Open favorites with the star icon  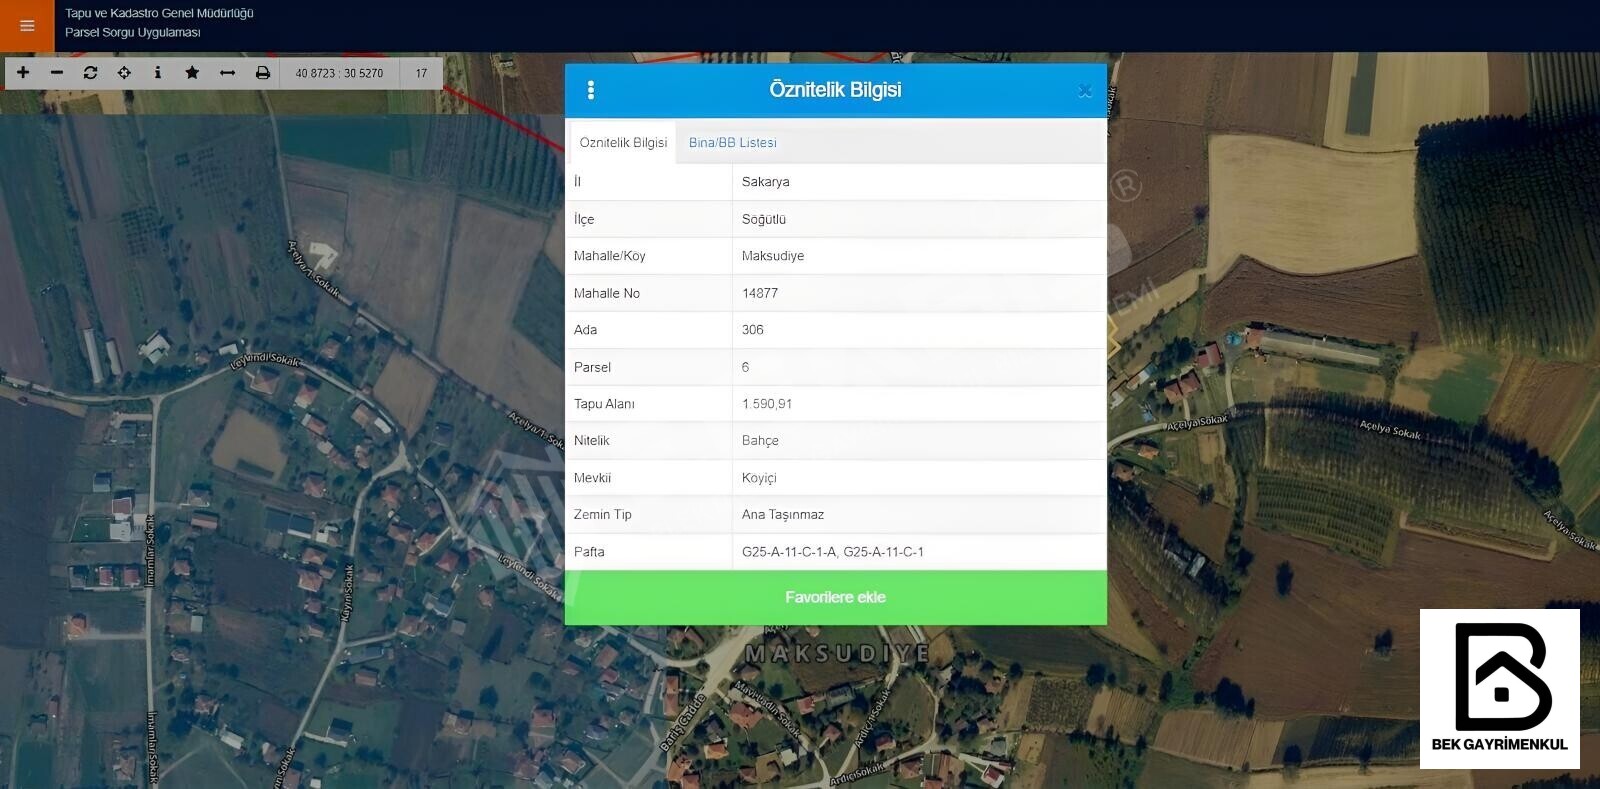192,73
